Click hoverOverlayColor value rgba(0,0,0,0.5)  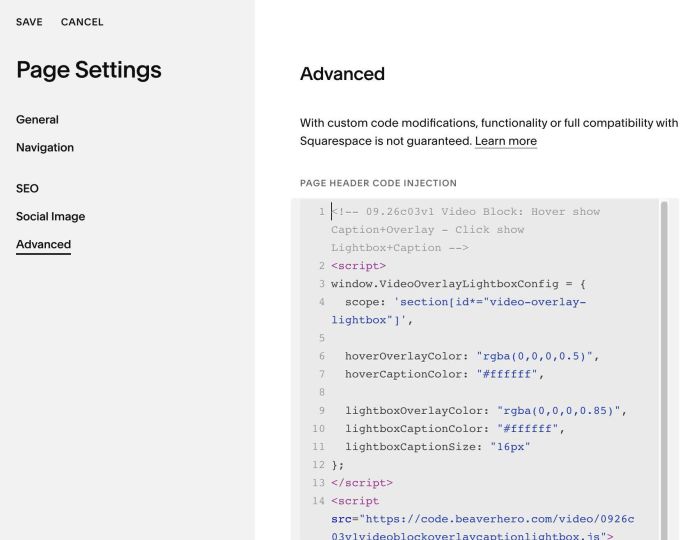(x=534, y=356)
